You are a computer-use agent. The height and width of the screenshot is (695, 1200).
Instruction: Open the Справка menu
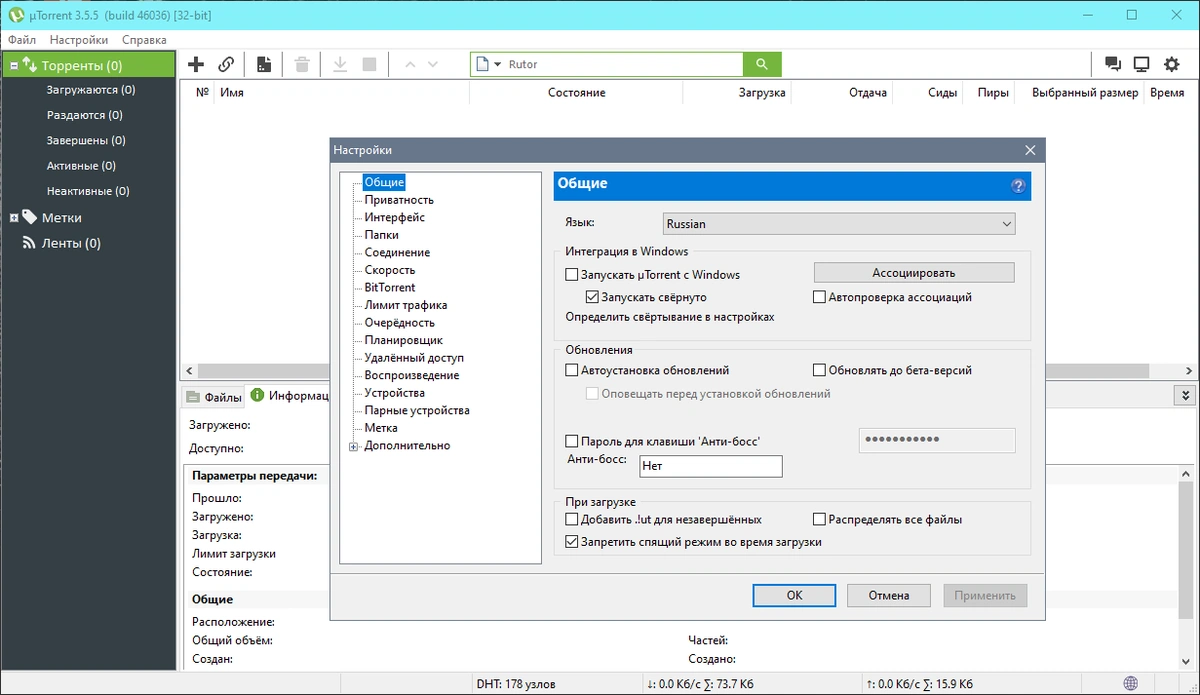[144, 40]
